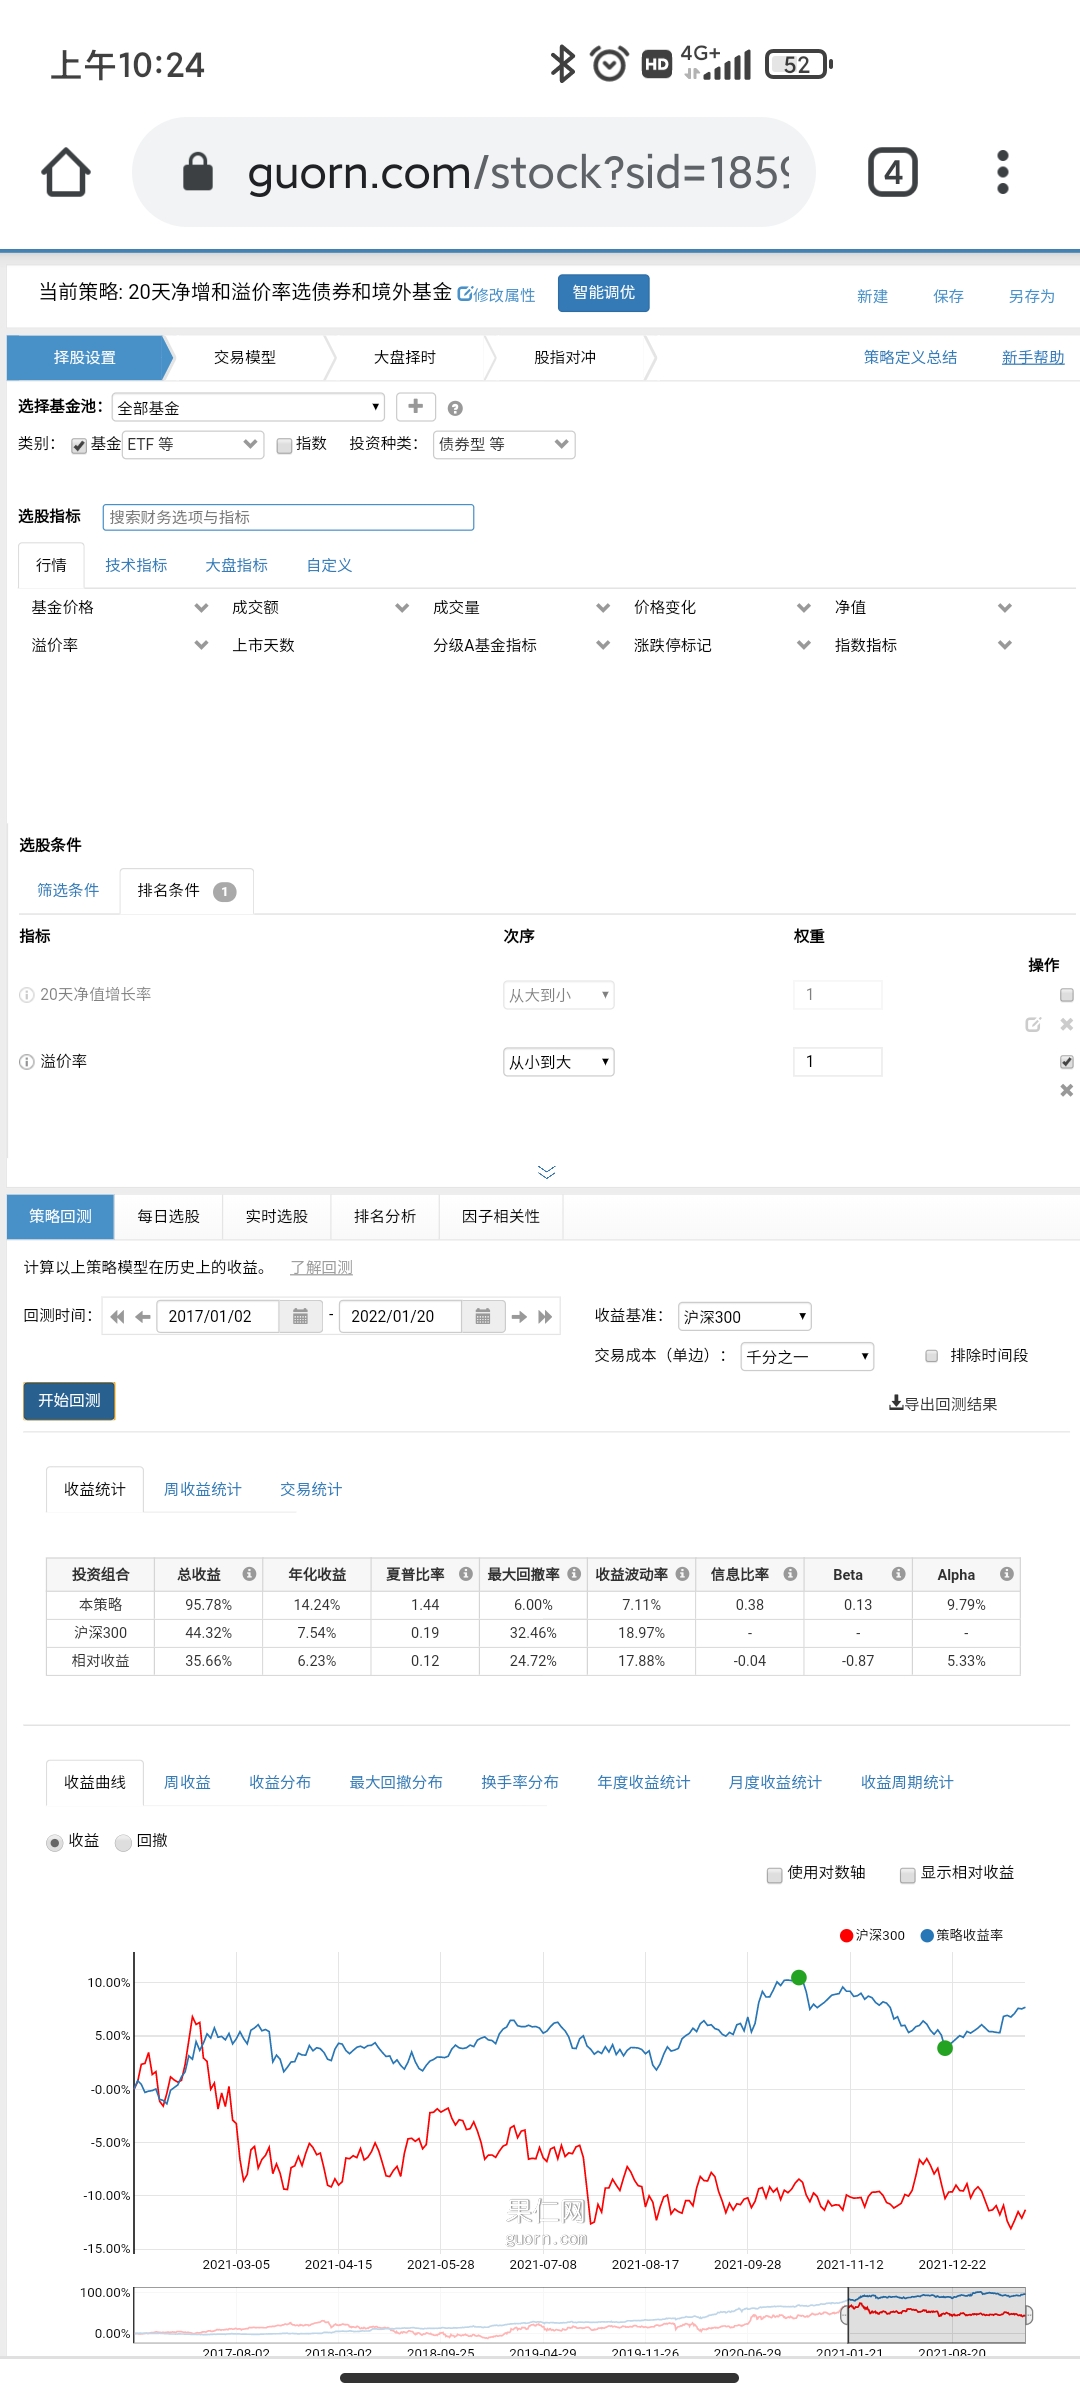Screen dimensions: 1080x2400
Task: Click info icon in 最大回撤率 column header
Action: point(574,1574)
